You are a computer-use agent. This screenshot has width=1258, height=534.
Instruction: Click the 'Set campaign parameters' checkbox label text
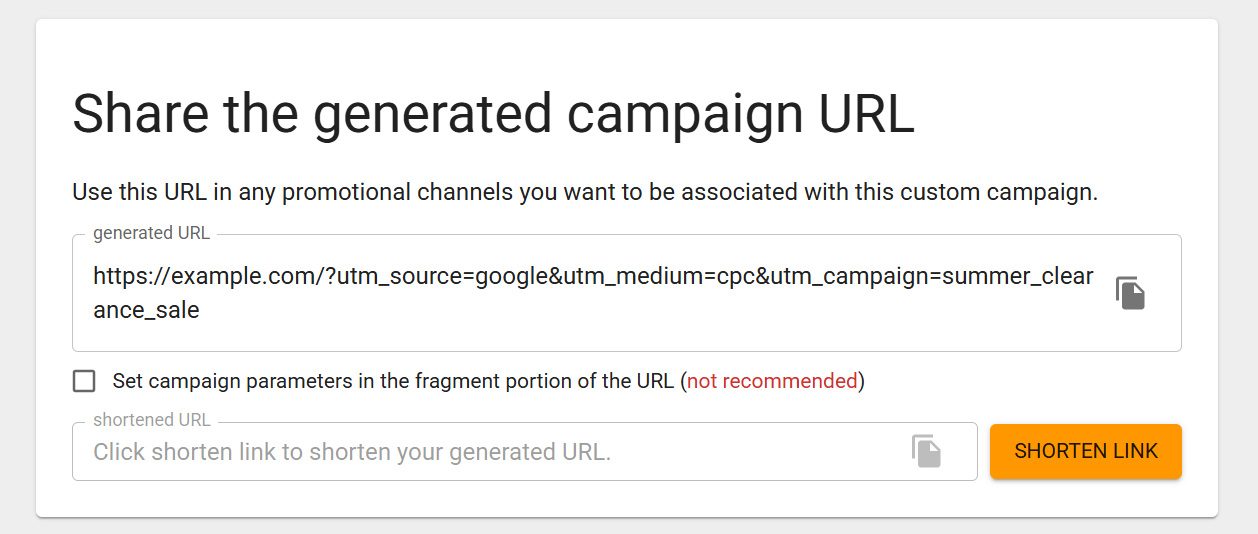pyautogui.click(x=395, y=381)
